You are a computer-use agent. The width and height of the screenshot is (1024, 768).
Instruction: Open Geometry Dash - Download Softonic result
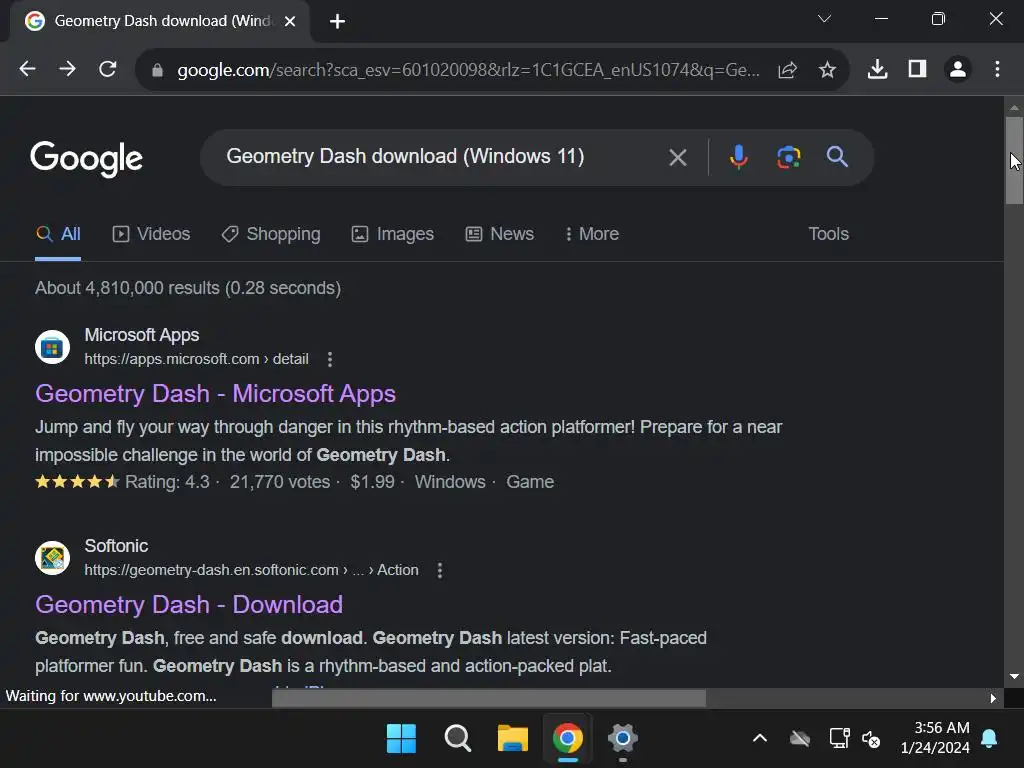(x=189, y=605)
